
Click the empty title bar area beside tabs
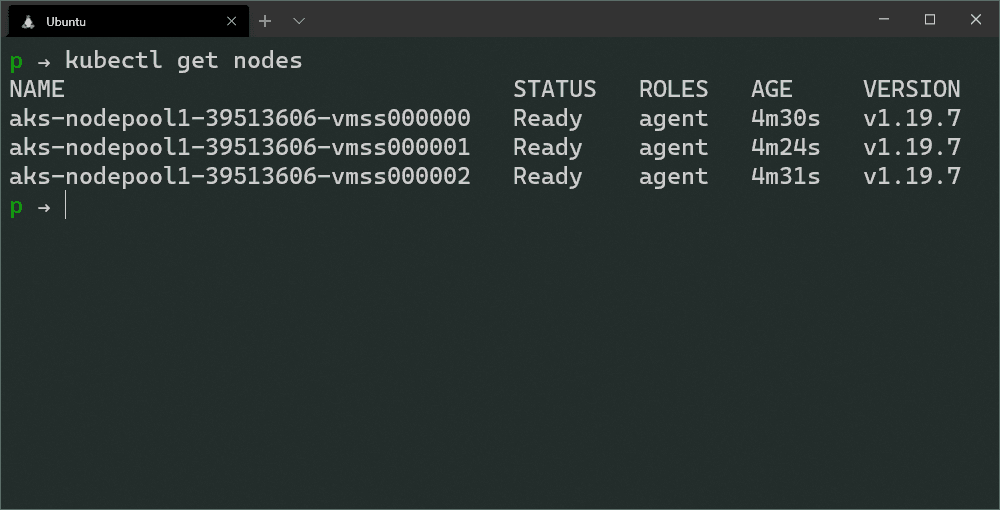pyautogui.click(x=580, y=20)
